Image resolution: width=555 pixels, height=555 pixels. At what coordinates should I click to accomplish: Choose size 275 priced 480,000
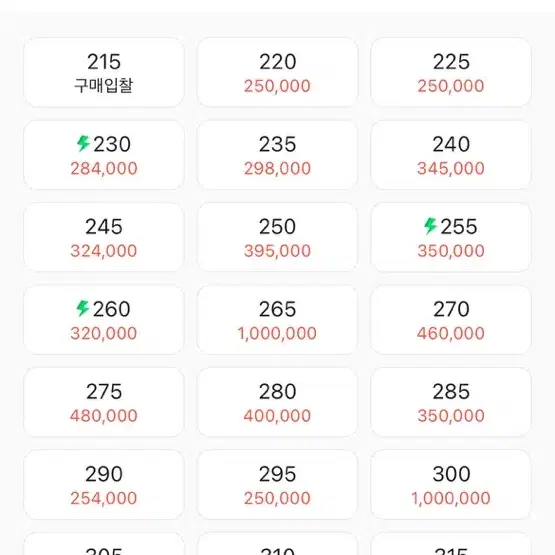point(104,402)
